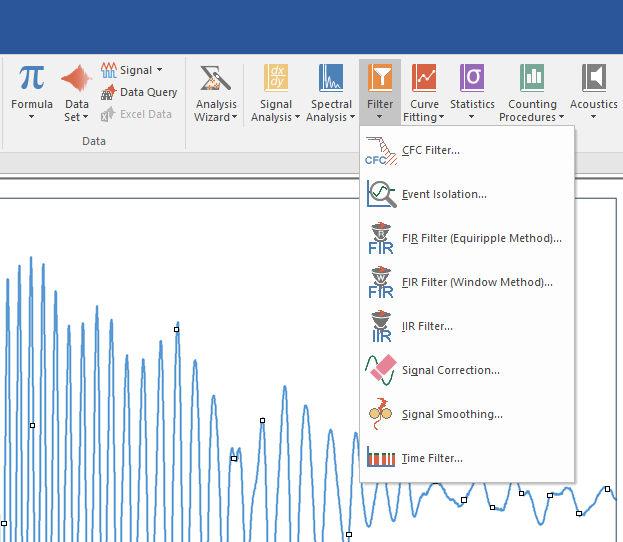This screenshot has width=623, height=542.
Task: Expand the Signal Analysis dropdown arrow
Action: pyautogui.click(x=297, y=117)
